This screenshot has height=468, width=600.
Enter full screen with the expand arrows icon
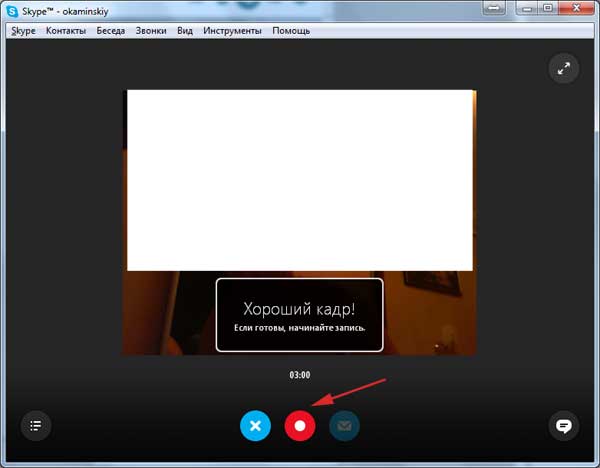click(x=563, y=69)
